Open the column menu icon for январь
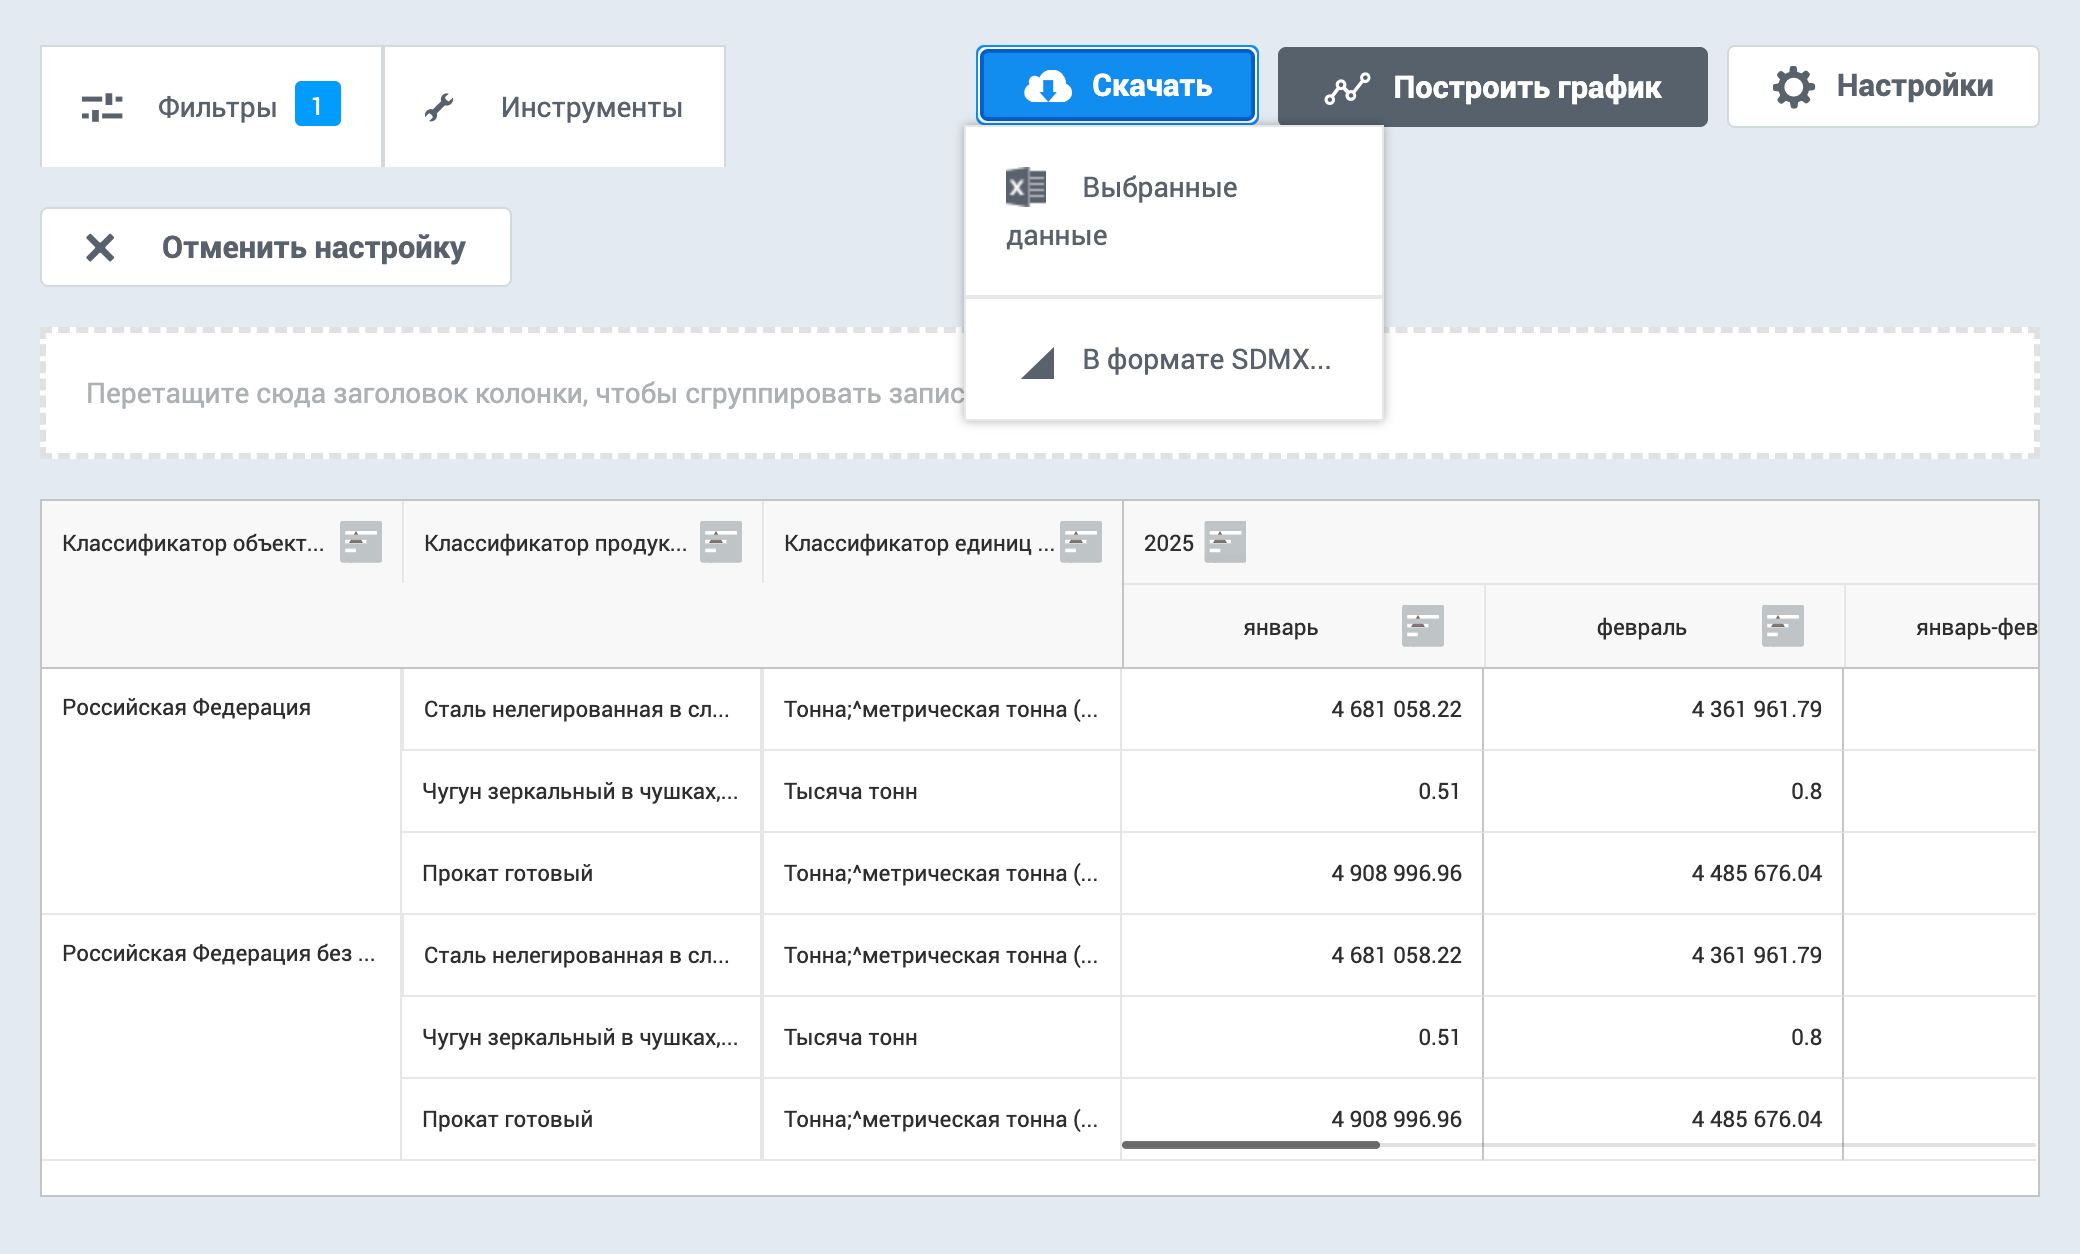 click(x=1421, y=625)
